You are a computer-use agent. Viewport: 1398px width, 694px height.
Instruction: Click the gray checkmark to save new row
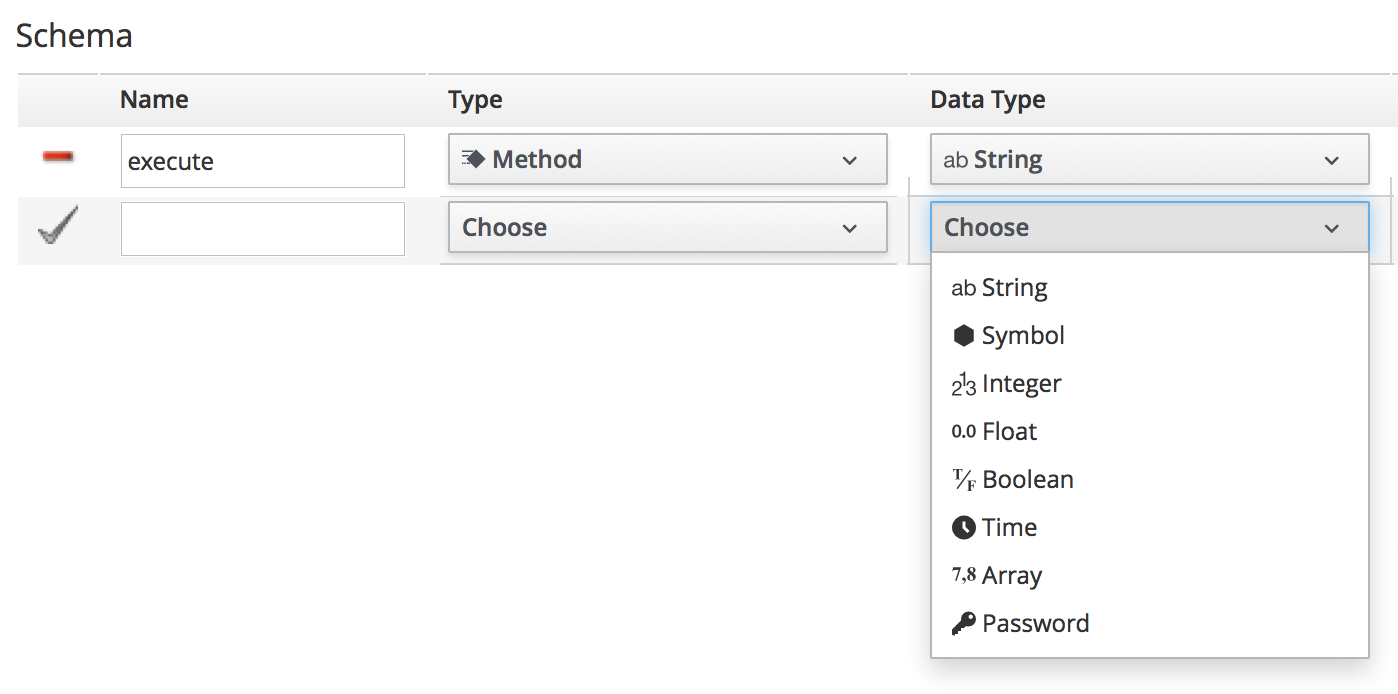(x=57, y=227)
